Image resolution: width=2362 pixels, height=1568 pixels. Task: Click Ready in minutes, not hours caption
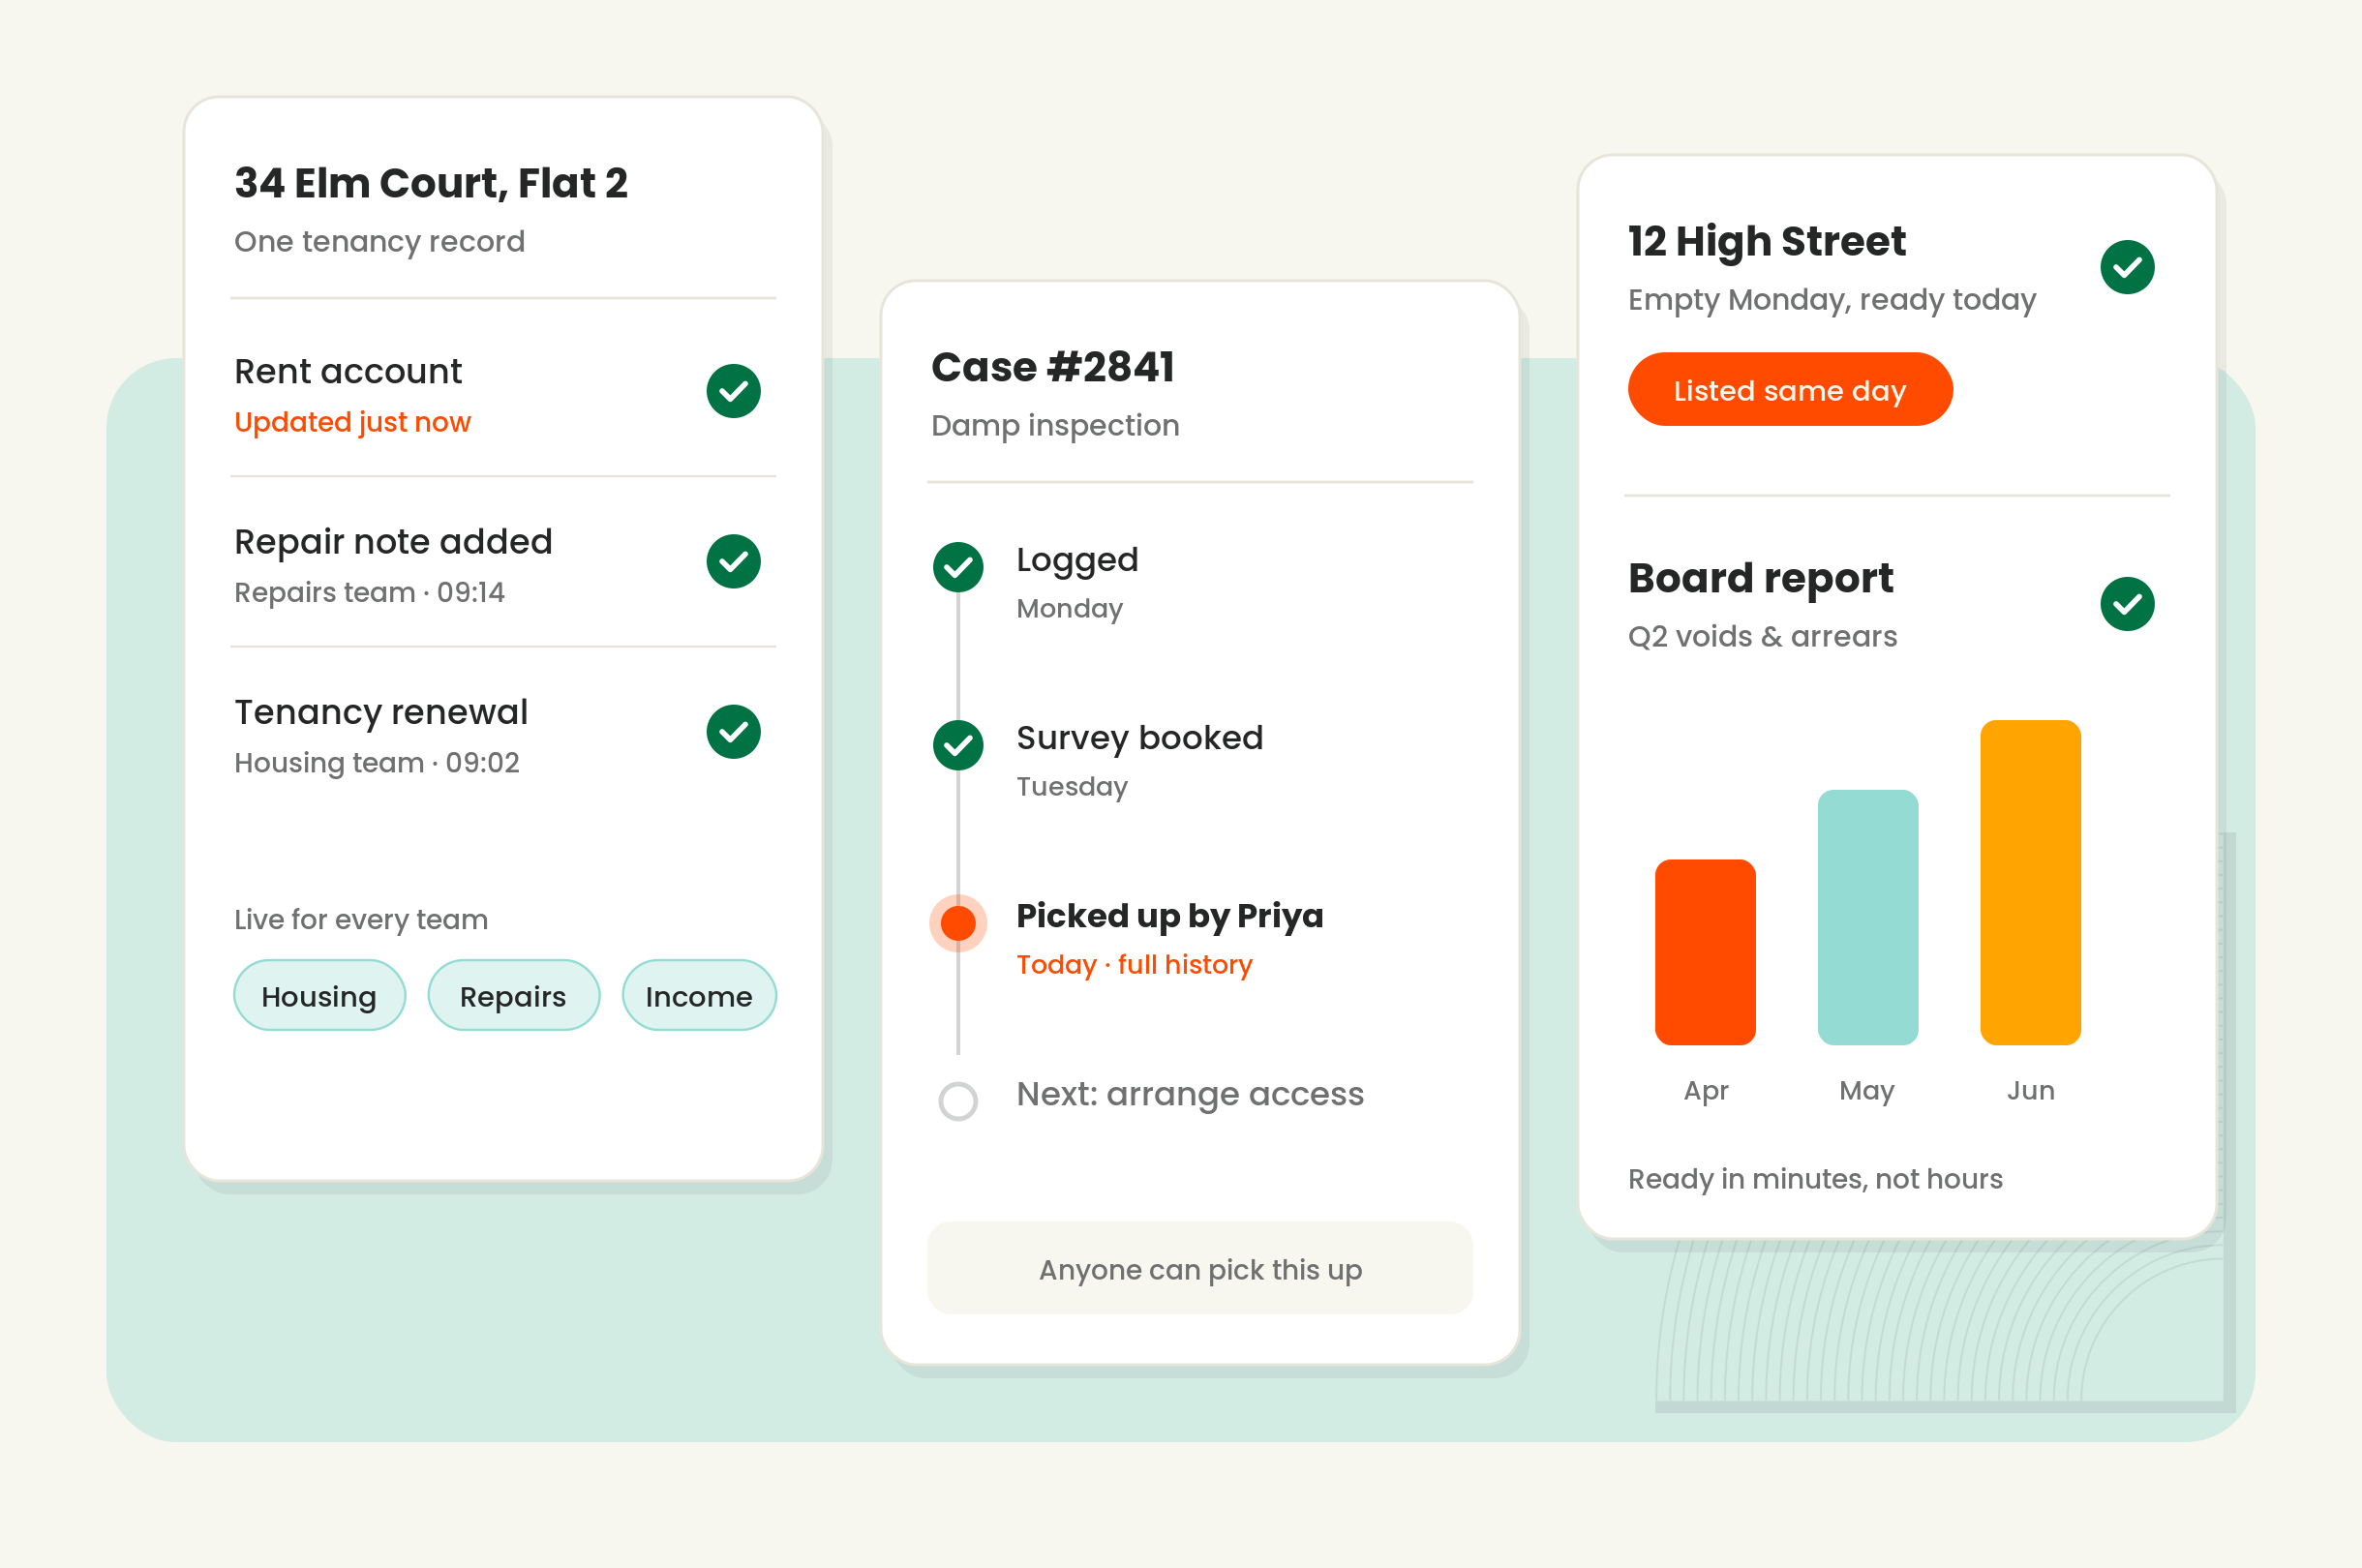[x=1815, y=1179]
